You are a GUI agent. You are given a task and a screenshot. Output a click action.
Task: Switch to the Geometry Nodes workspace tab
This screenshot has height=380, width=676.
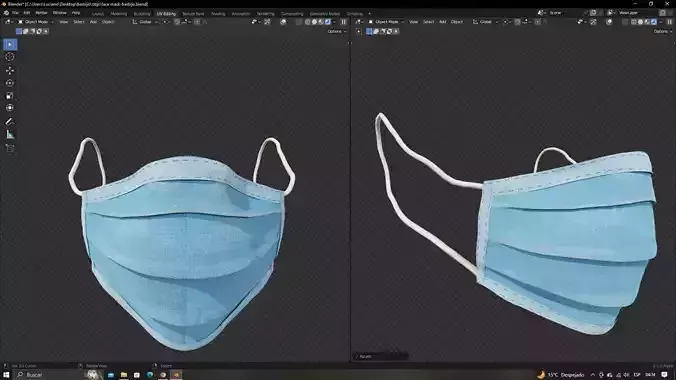(x=325, y=14)
